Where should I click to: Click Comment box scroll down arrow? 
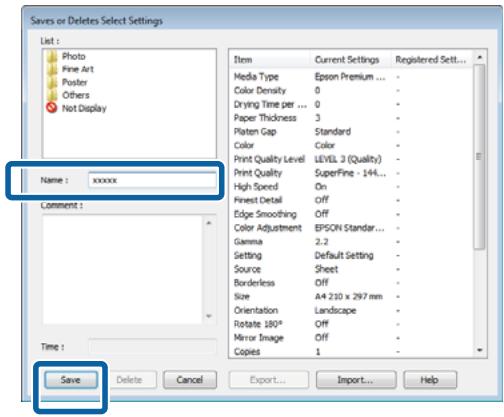coord(209,316)
